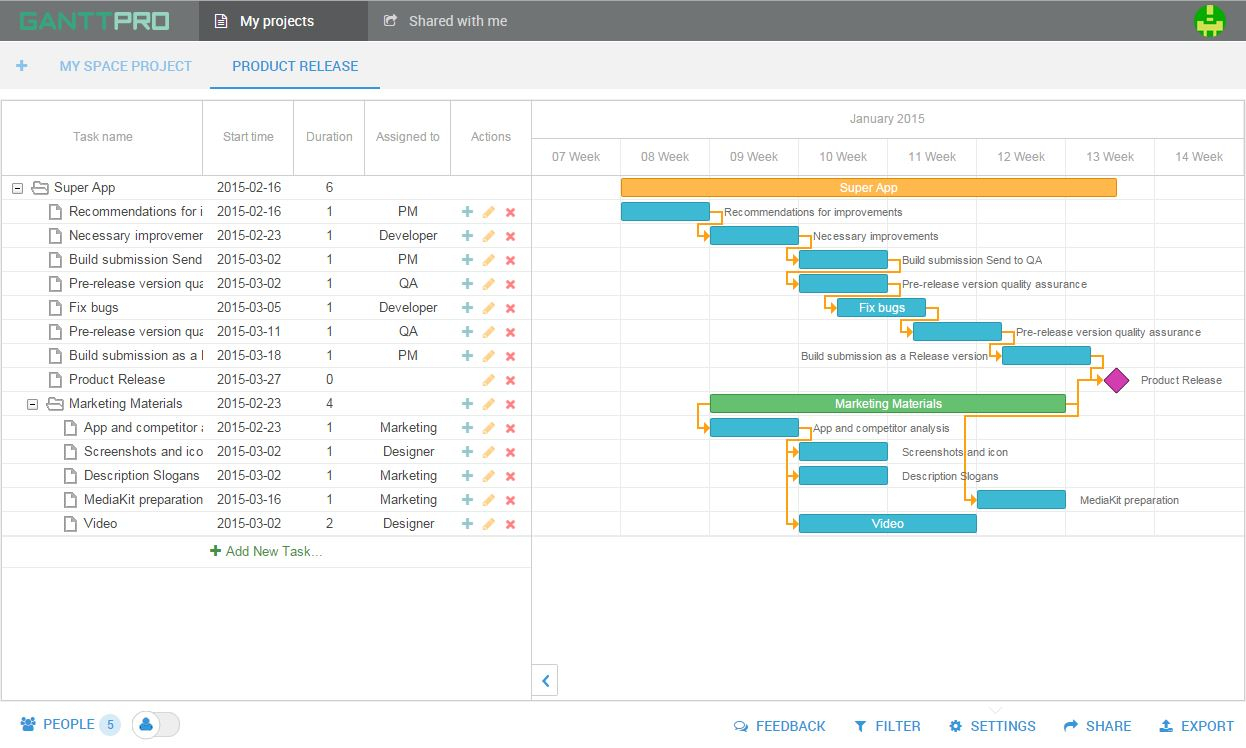Screen dimensions: 1246x748
Task: Click the user avatar in top right
Action: point(1210,21)
